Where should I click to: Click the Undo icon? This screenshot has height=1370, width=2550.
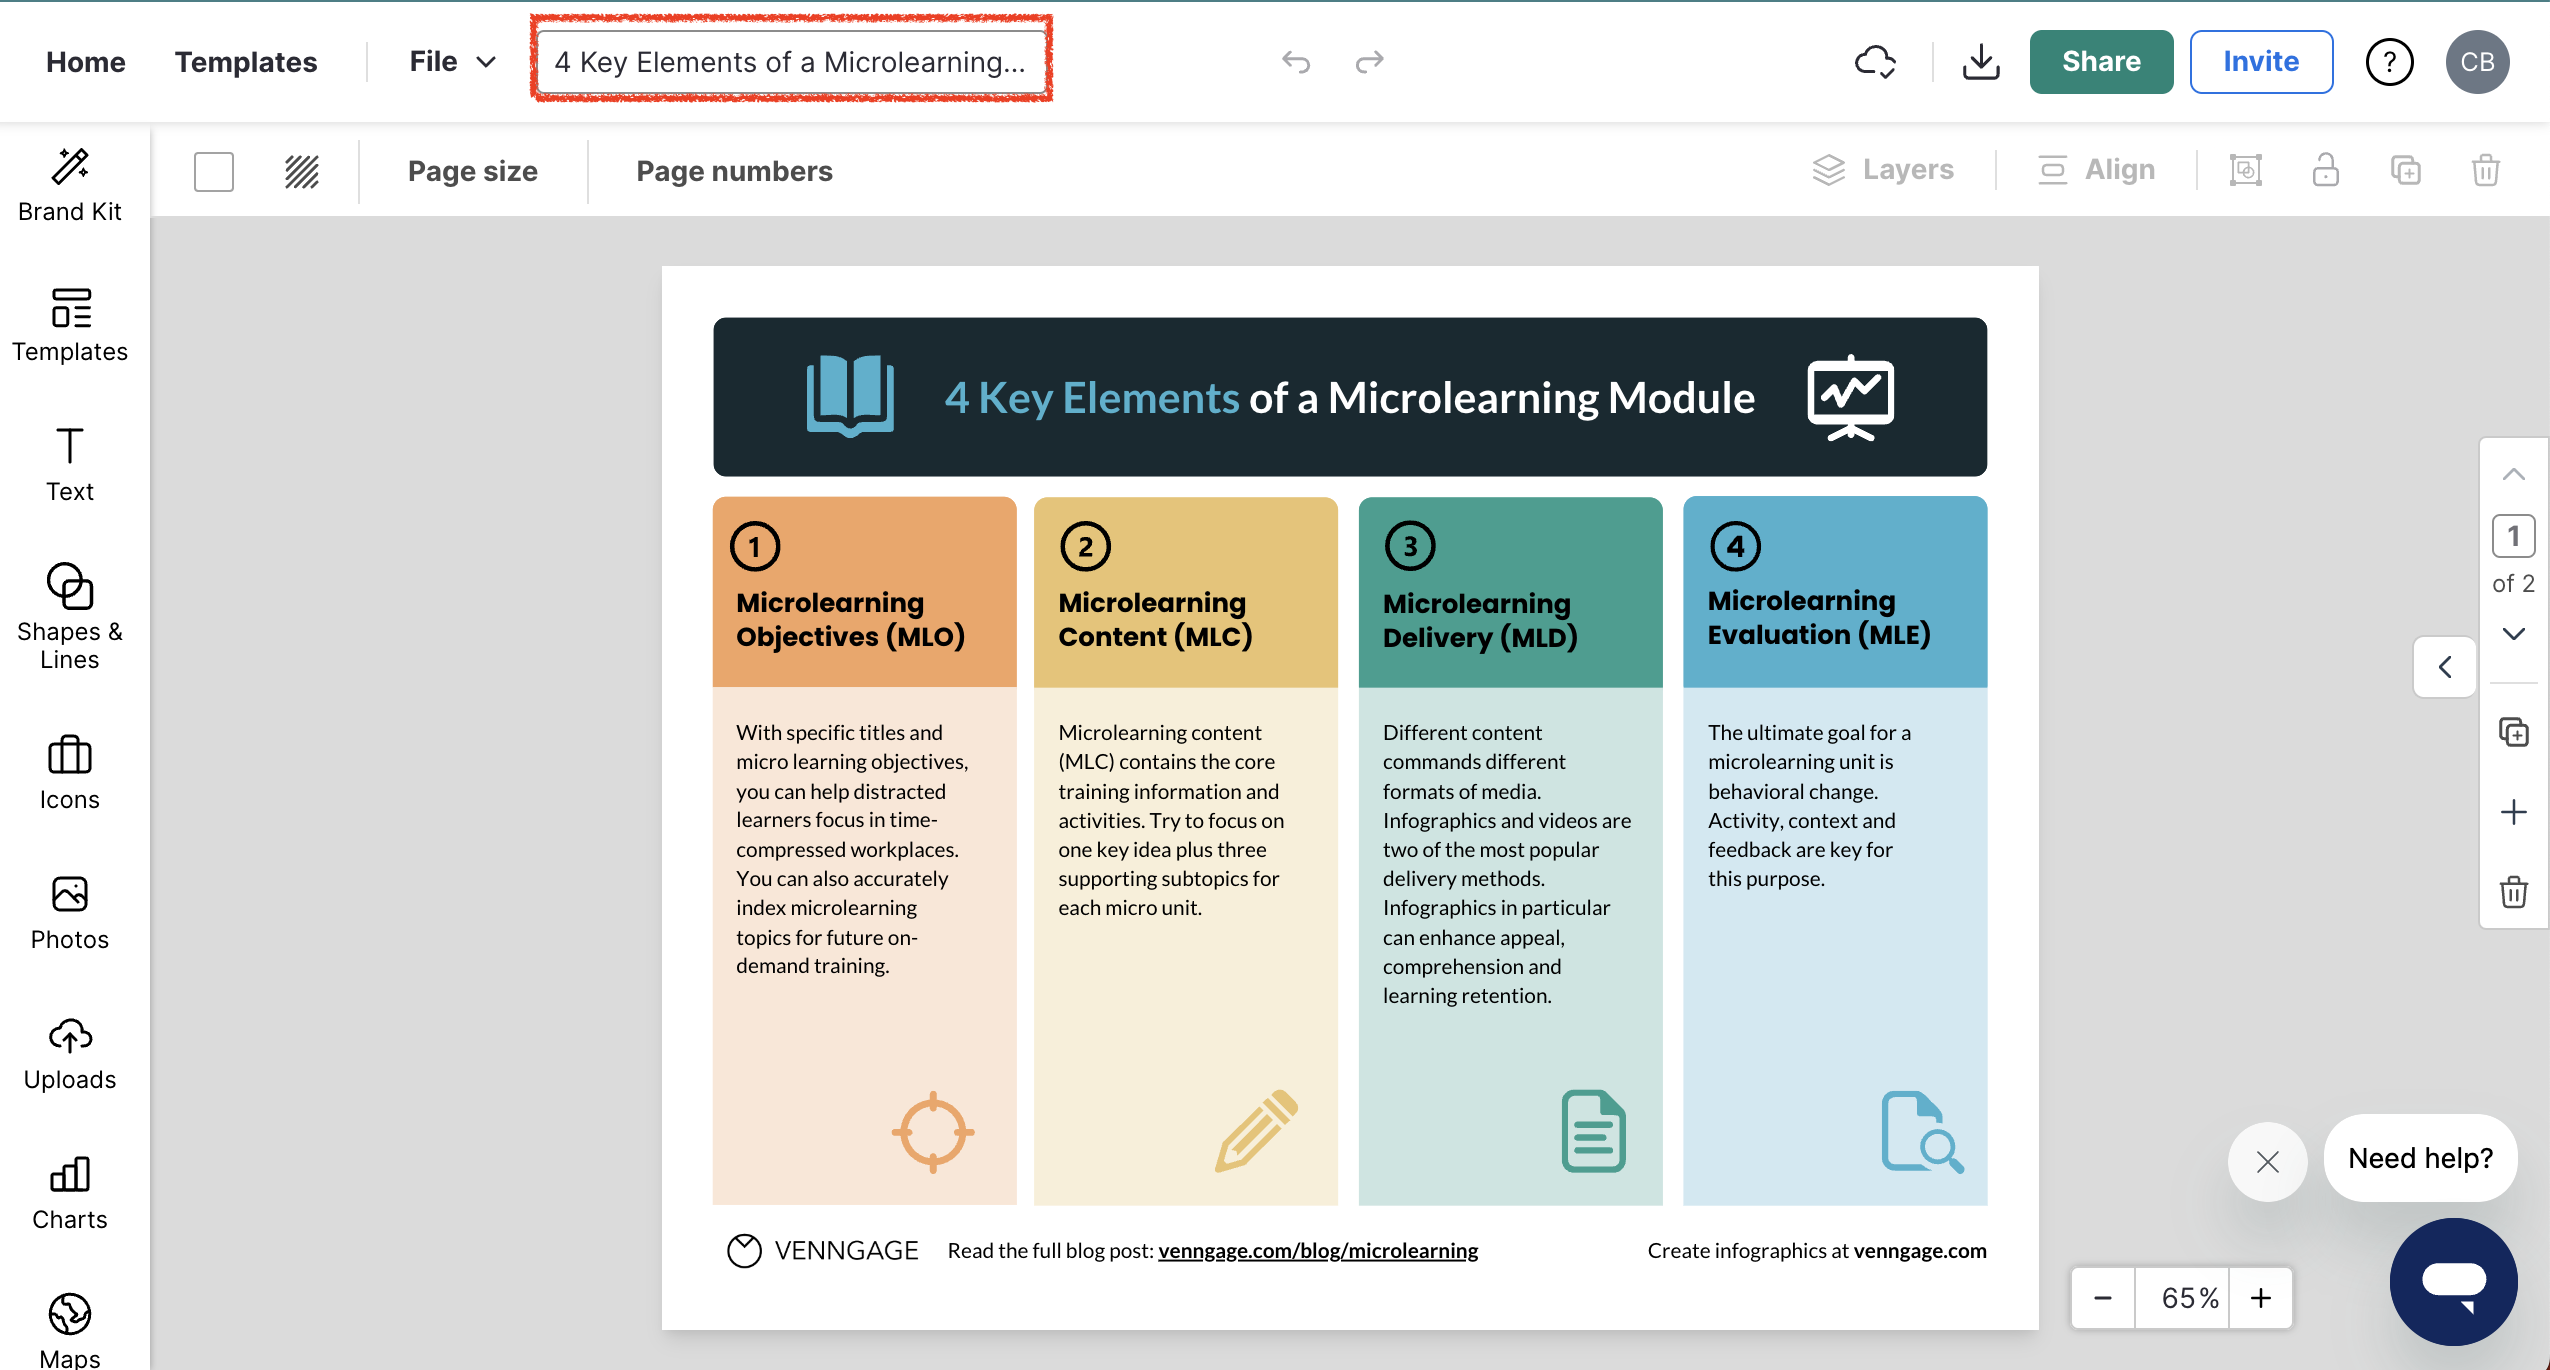pos(1297,61)
